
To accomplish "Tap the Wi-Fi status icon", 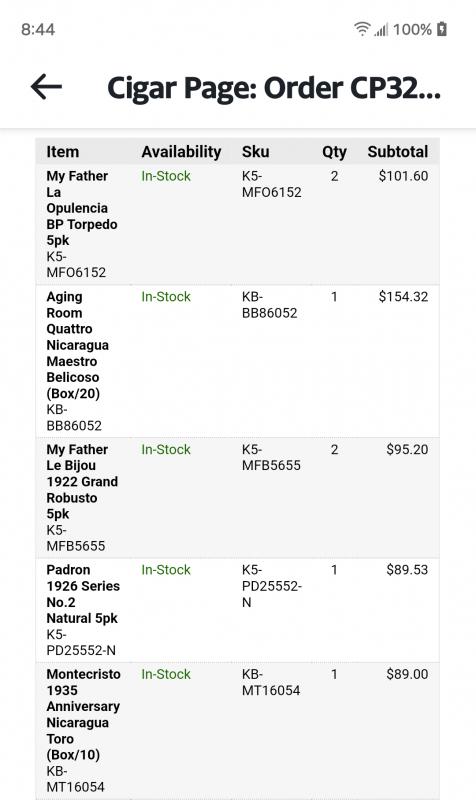I will coord(362,29).
